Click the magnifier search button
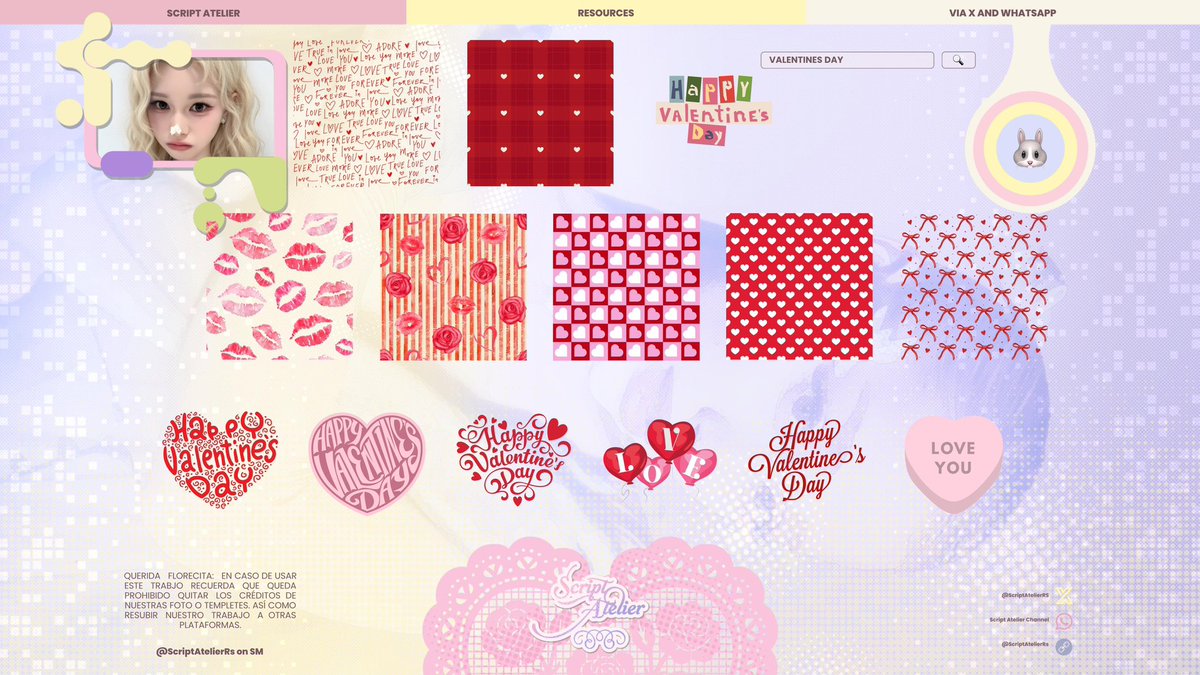This screenshot has width=1200, height=675. pos(958,60)
